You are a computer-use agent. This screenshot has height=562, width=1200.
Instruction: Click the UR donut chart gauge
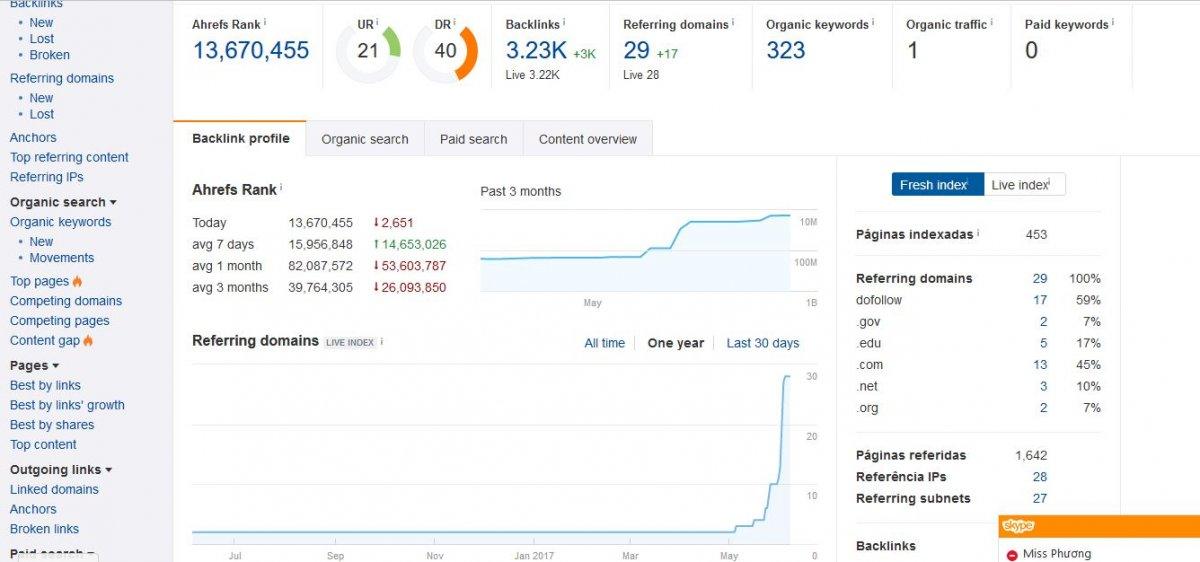[x=367, y=51]
